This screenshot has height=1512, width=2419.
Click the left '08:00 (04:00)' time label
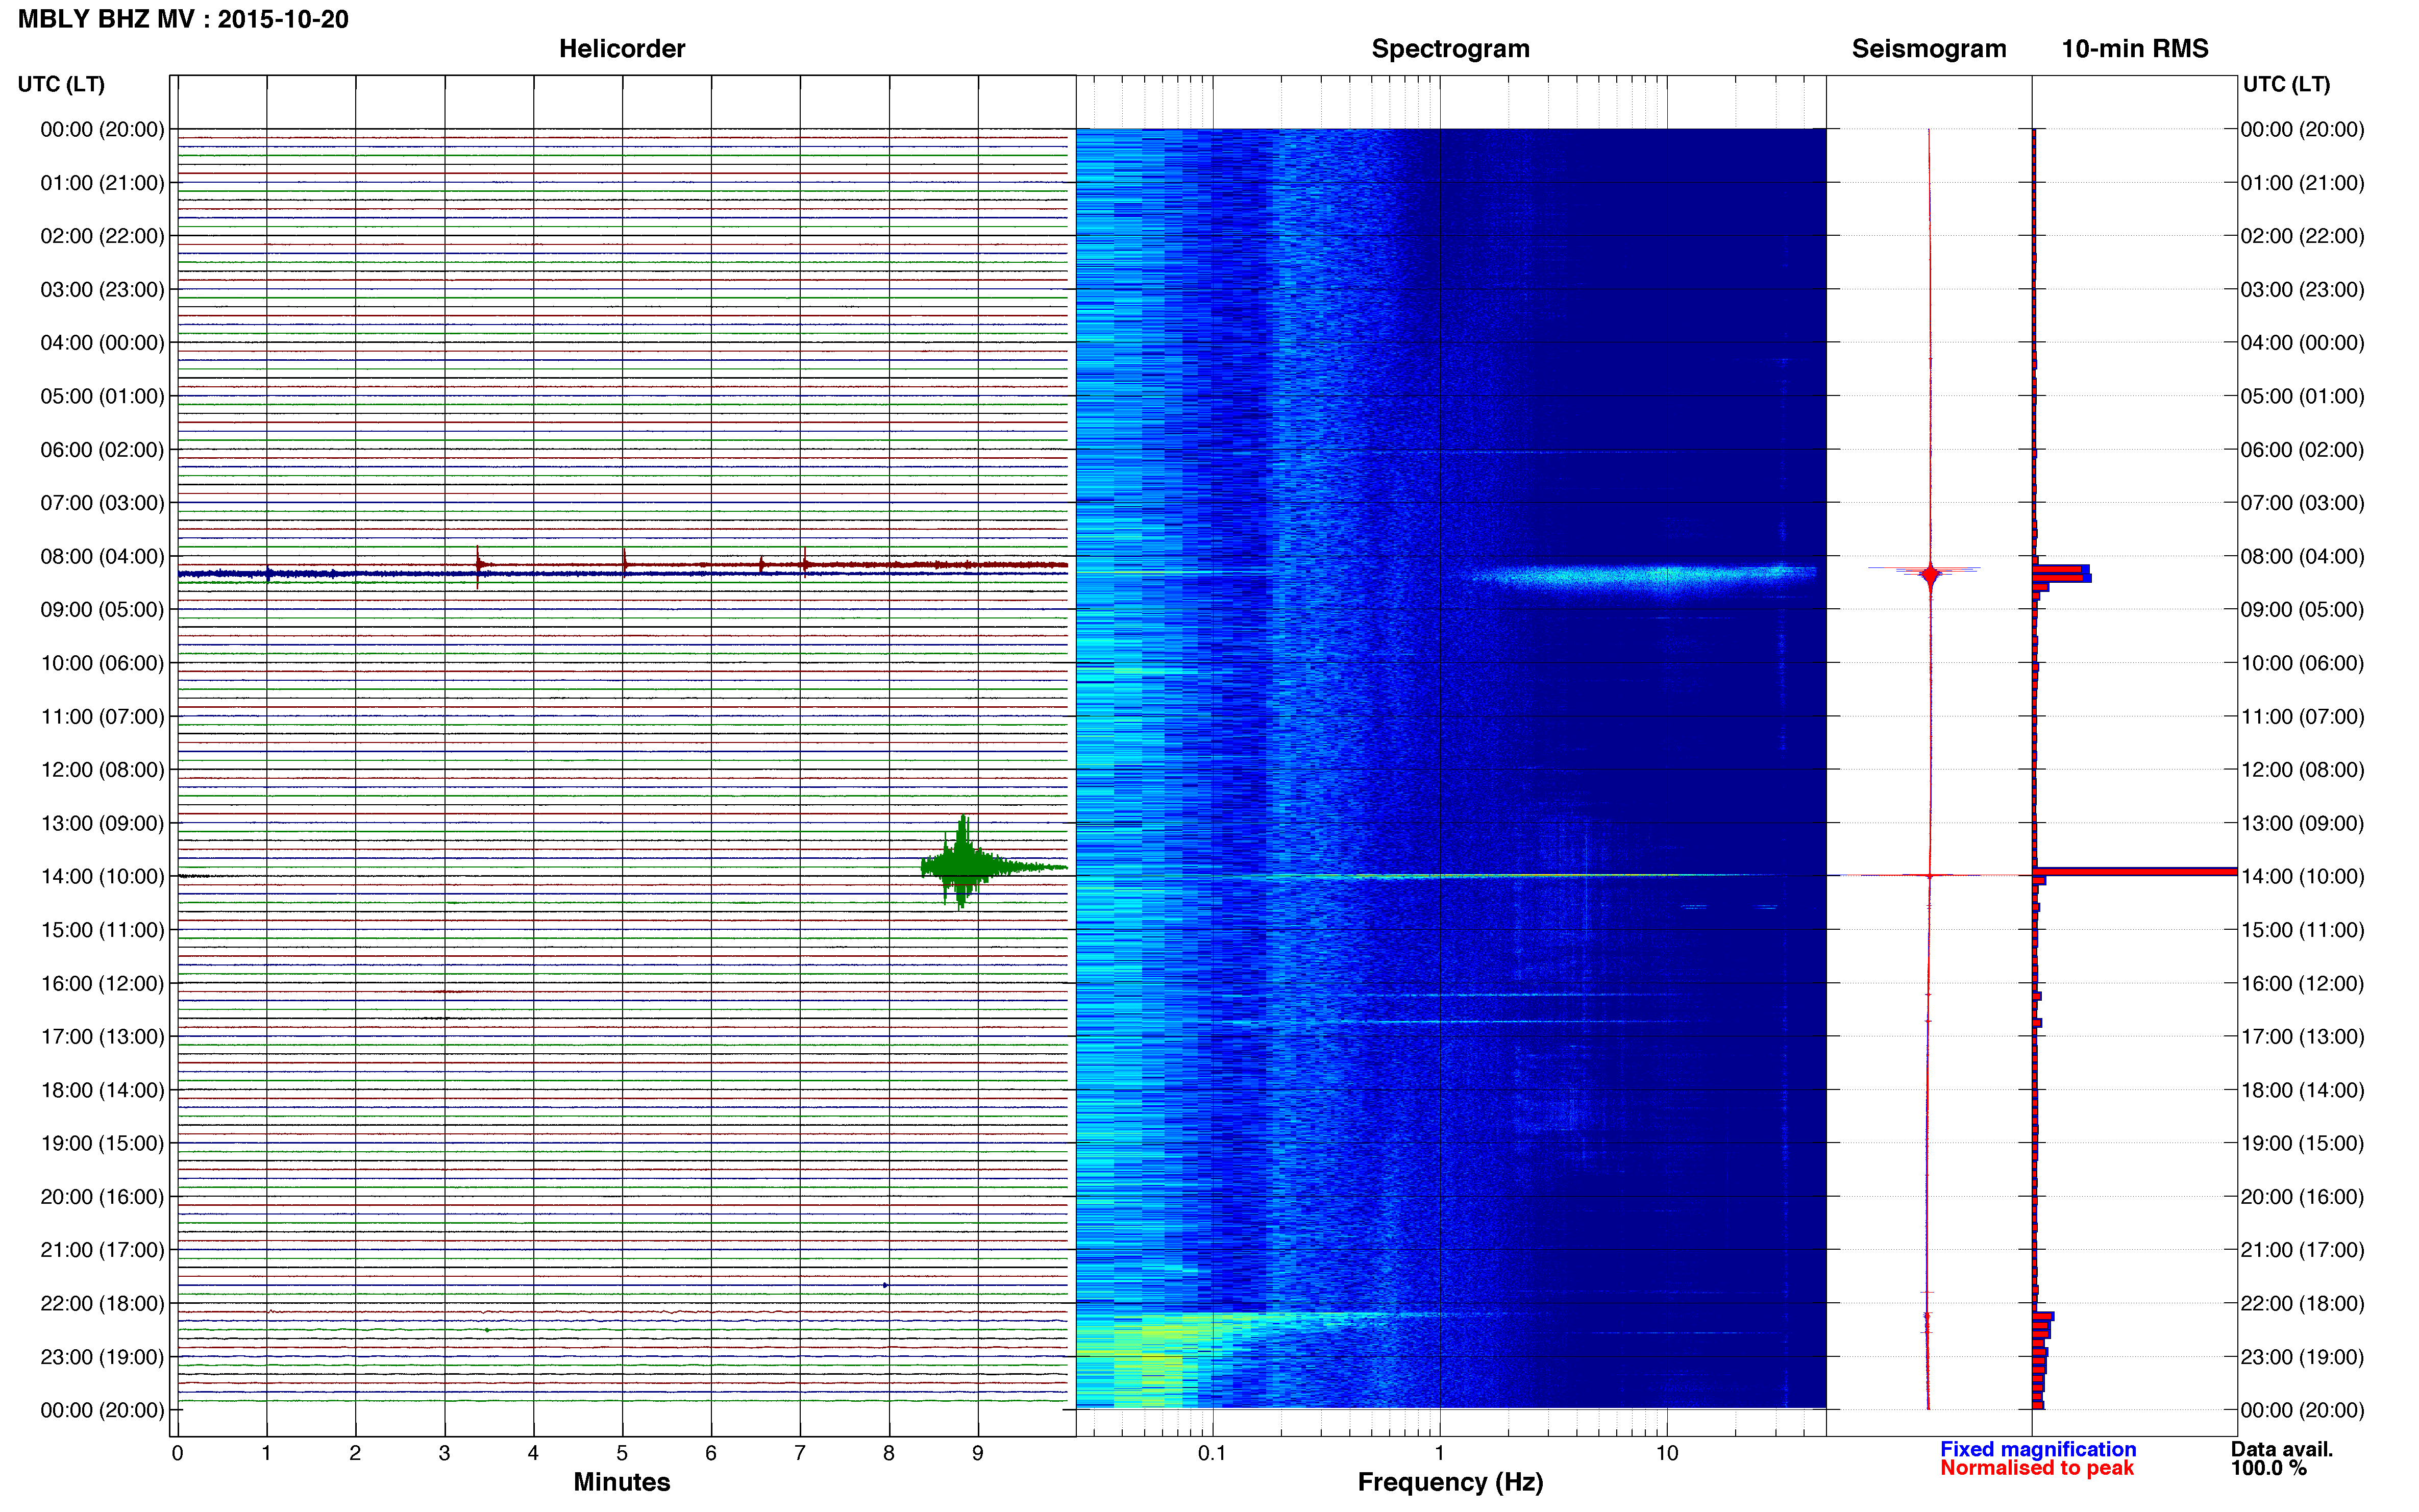pyautogui.click(x=102, y=556)
